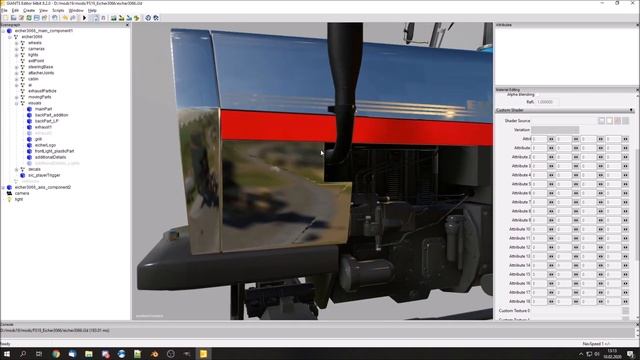Open the Variation dropdown
The width and height of the screenshot is (640, 360).
click(x=555, y=130)
